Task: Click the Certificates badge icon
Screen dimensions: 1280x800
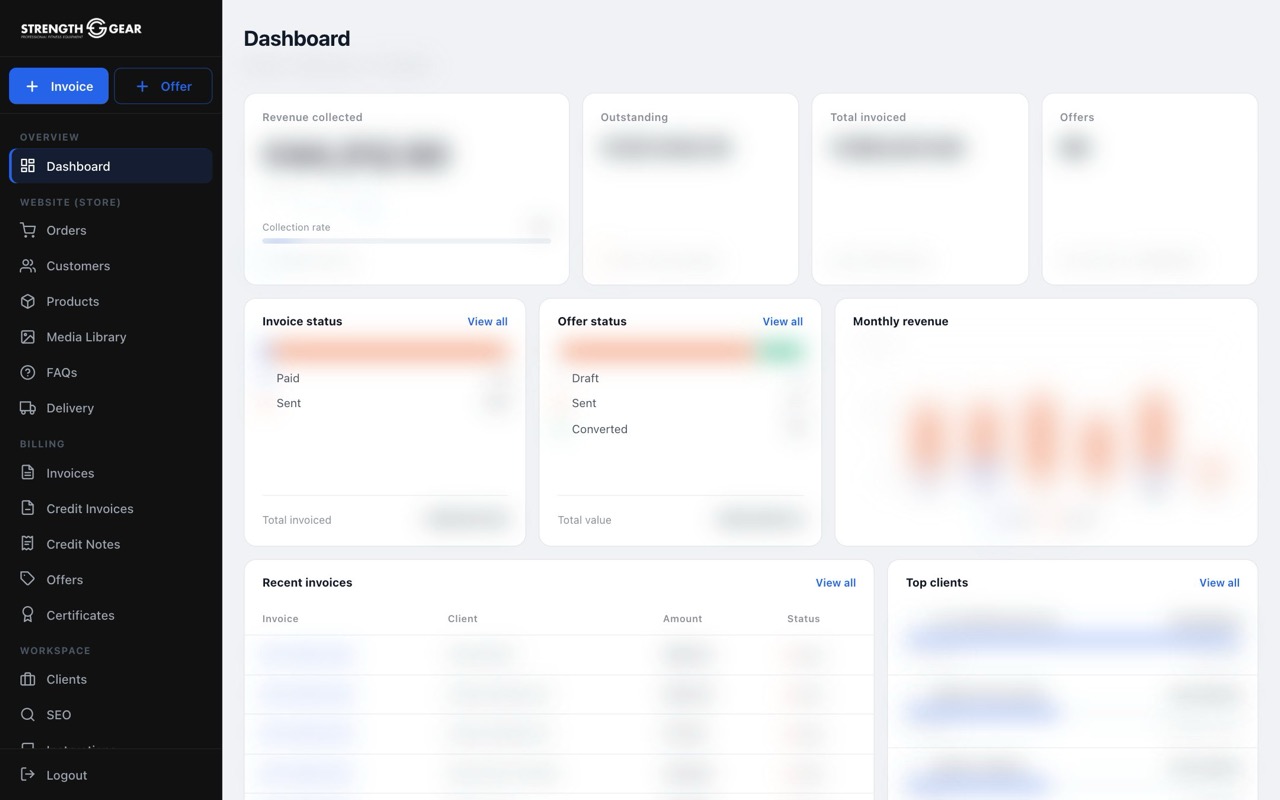Action: tap(28, 615)
